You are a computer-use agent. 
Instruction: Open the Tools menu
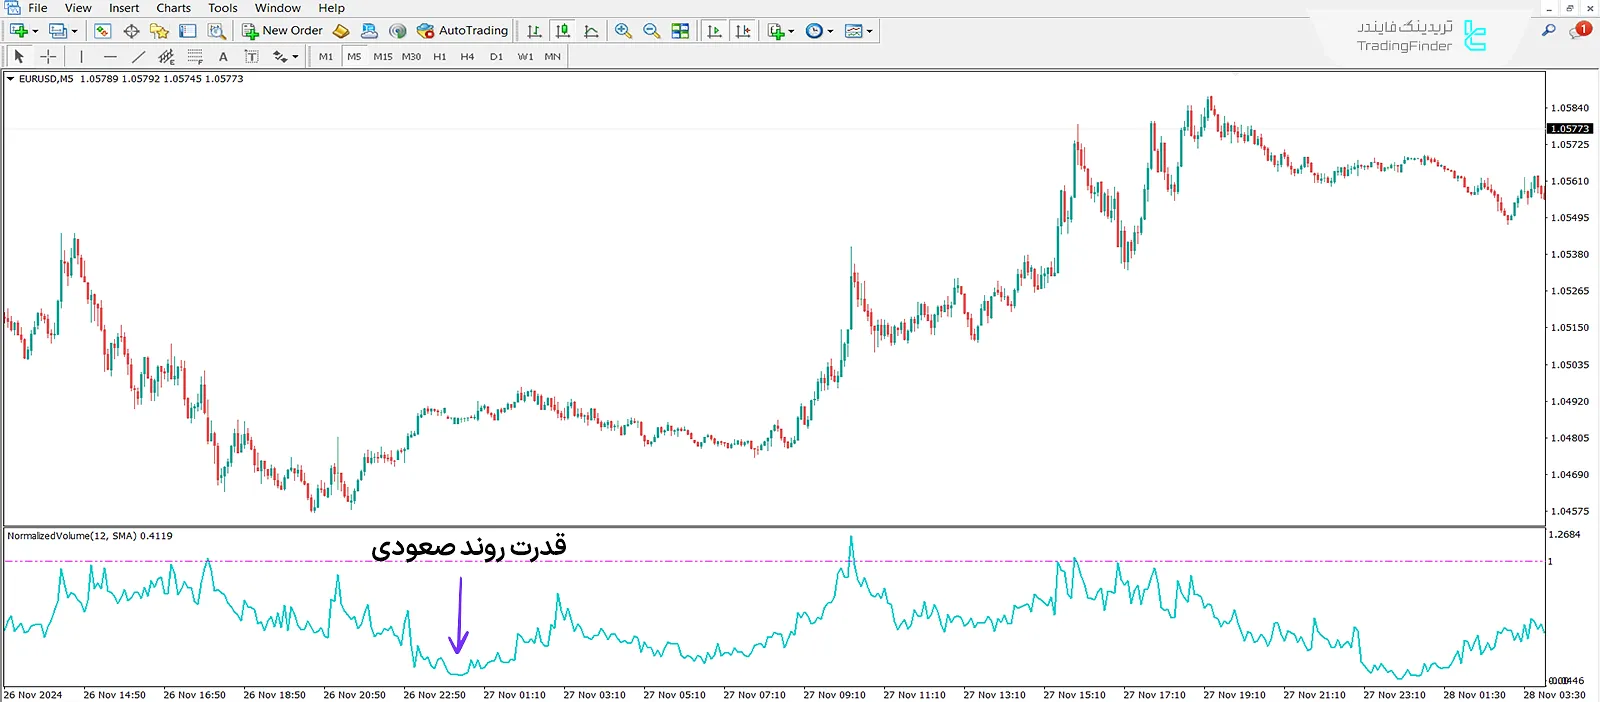coord(223,8)
